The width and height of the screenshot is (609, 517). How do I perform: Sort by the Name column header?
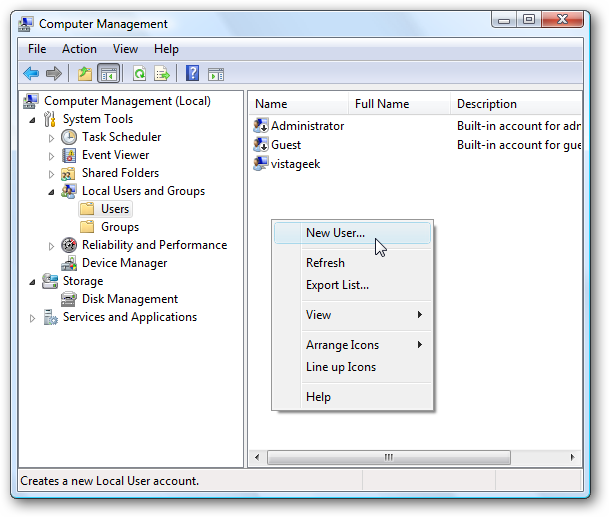298,104
